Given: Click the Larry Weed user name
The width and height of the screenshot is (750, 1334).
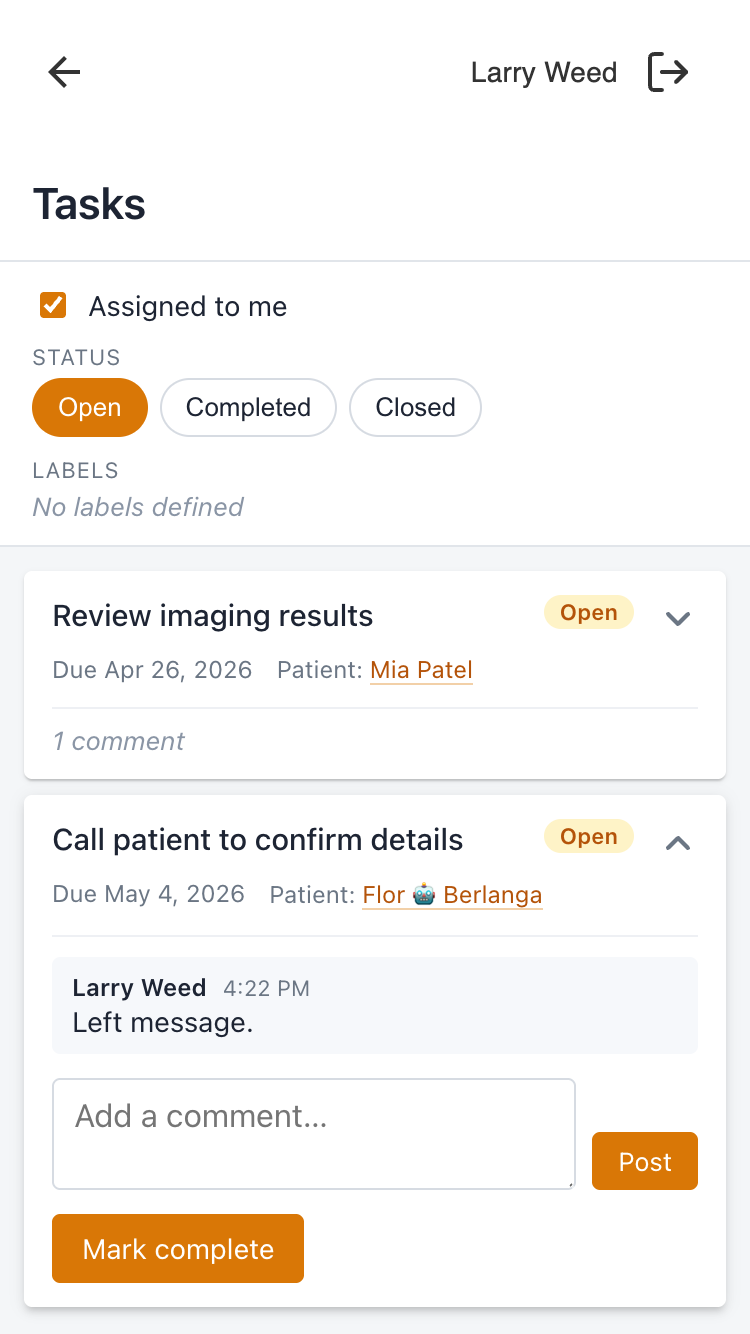Looking at the screenshot, I should pyautogui.click(x=543, y=73).
